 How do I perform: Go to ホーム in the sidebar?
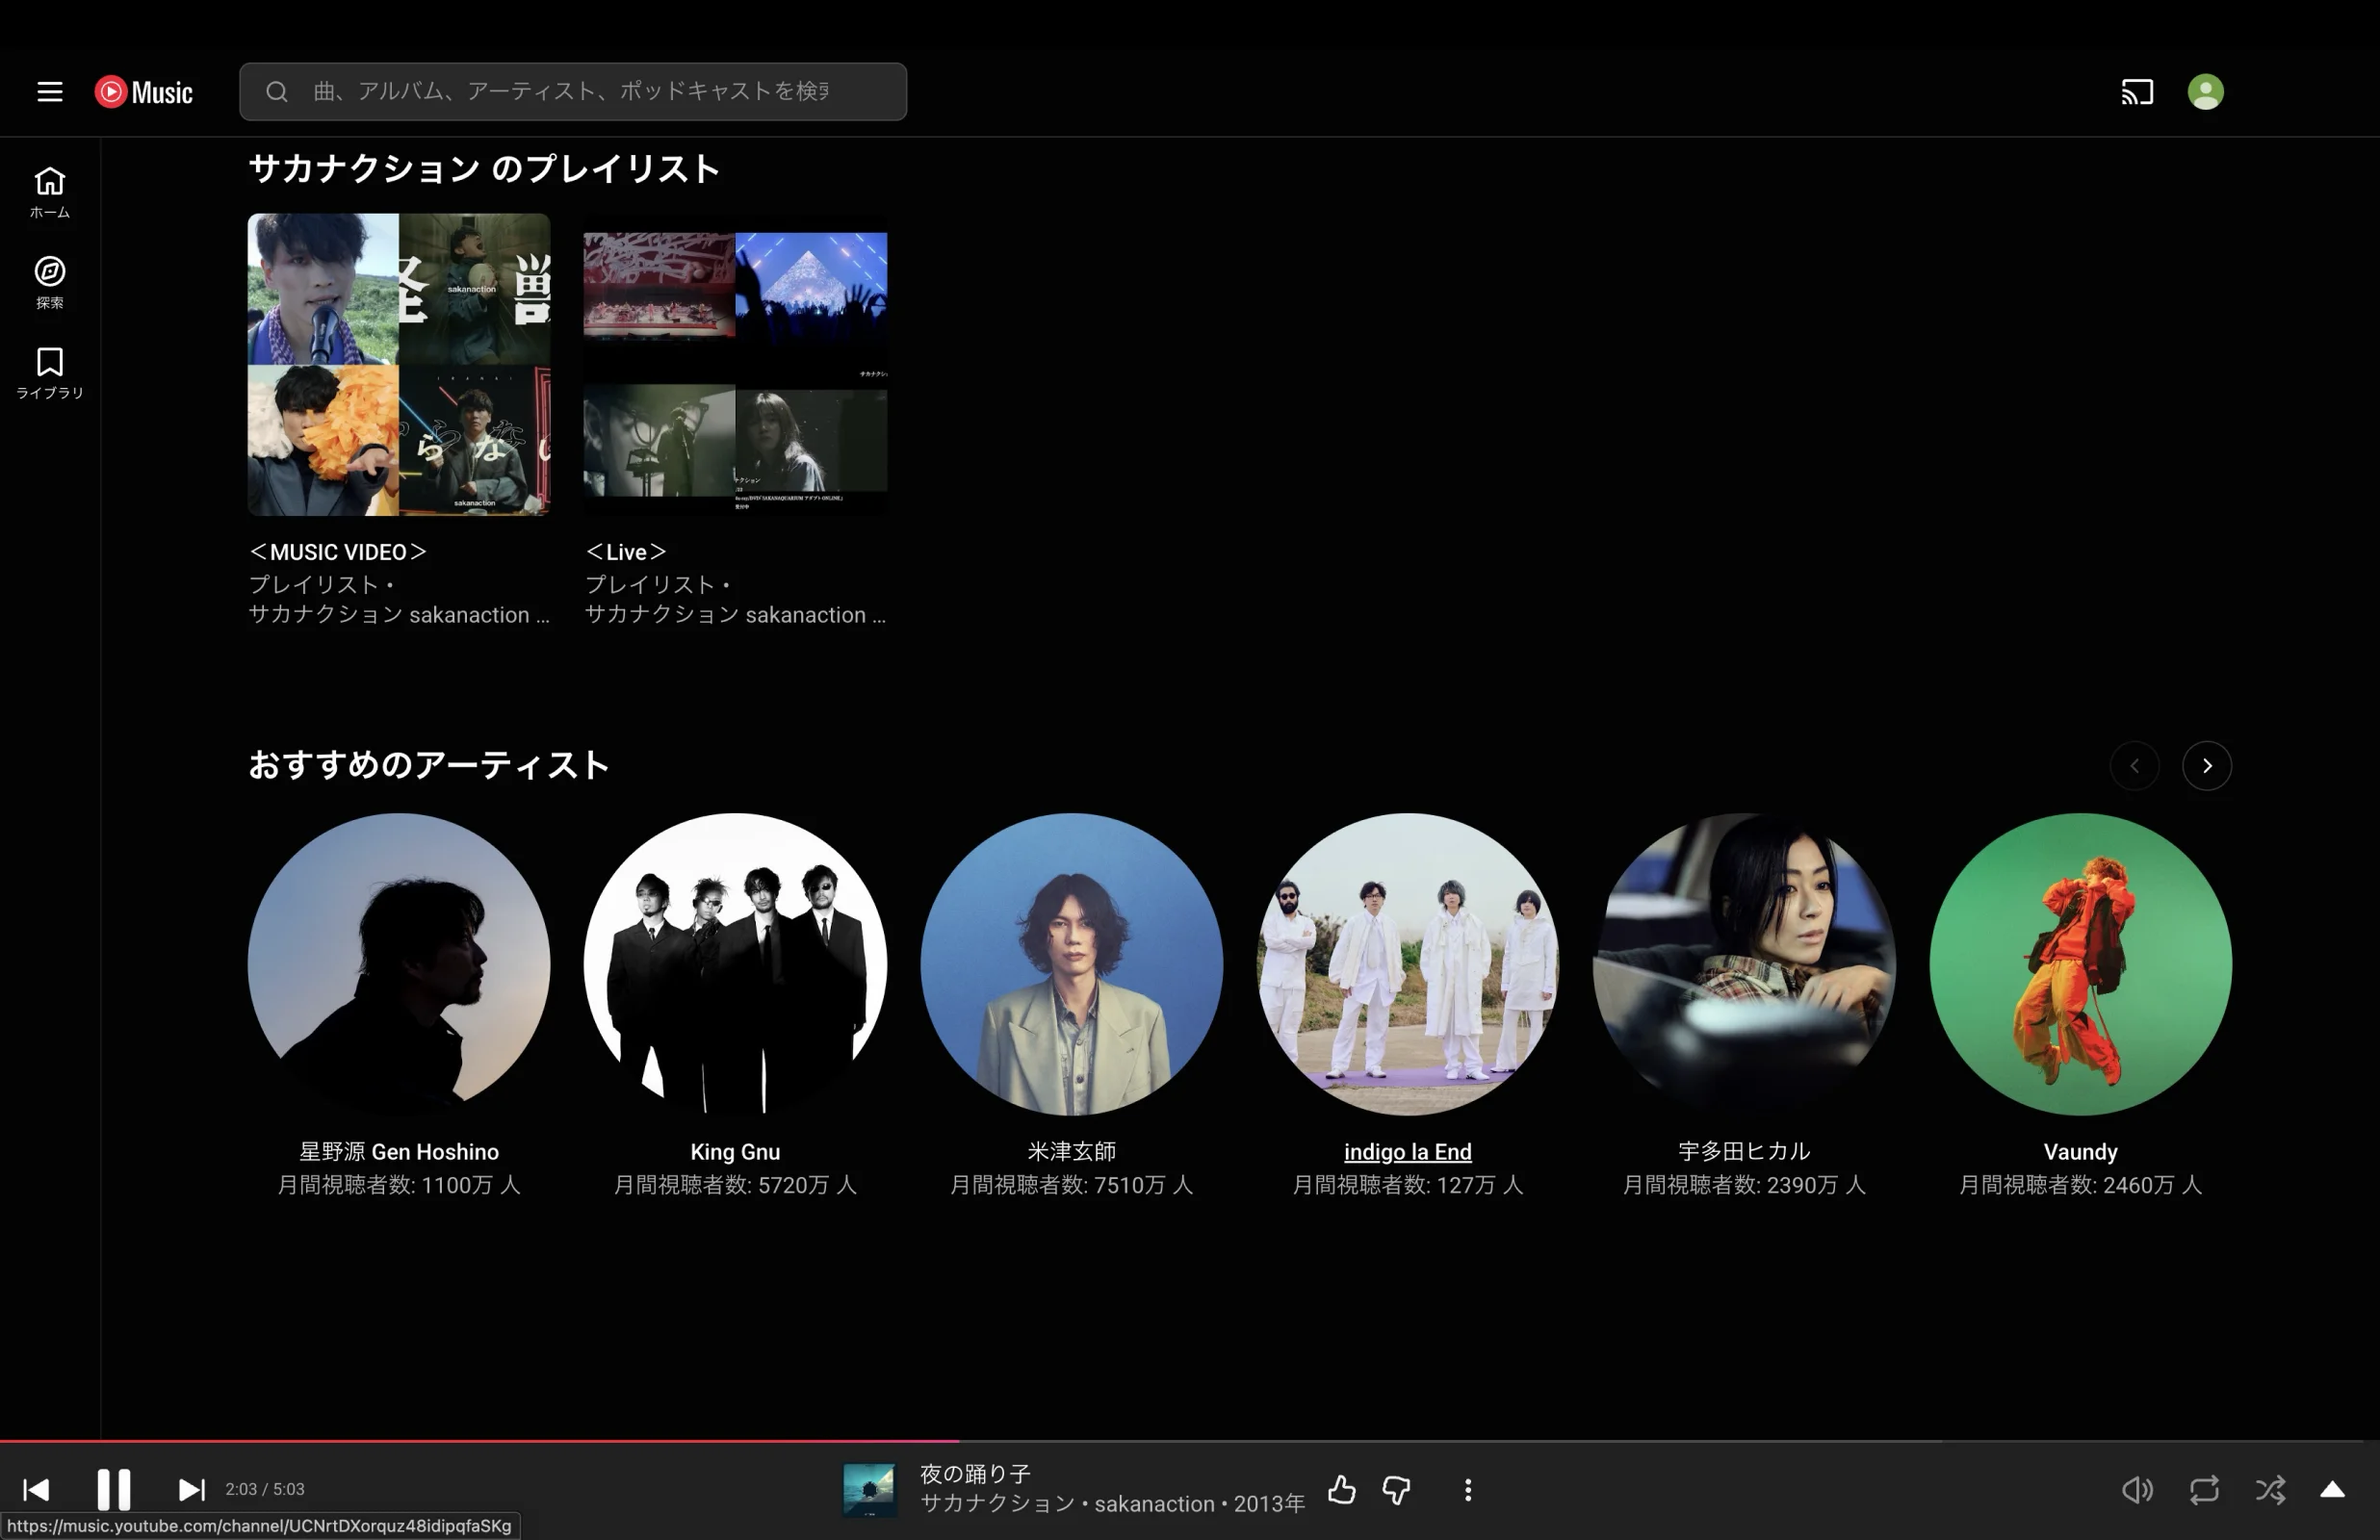pyautogui.click(x=50, y=193)
